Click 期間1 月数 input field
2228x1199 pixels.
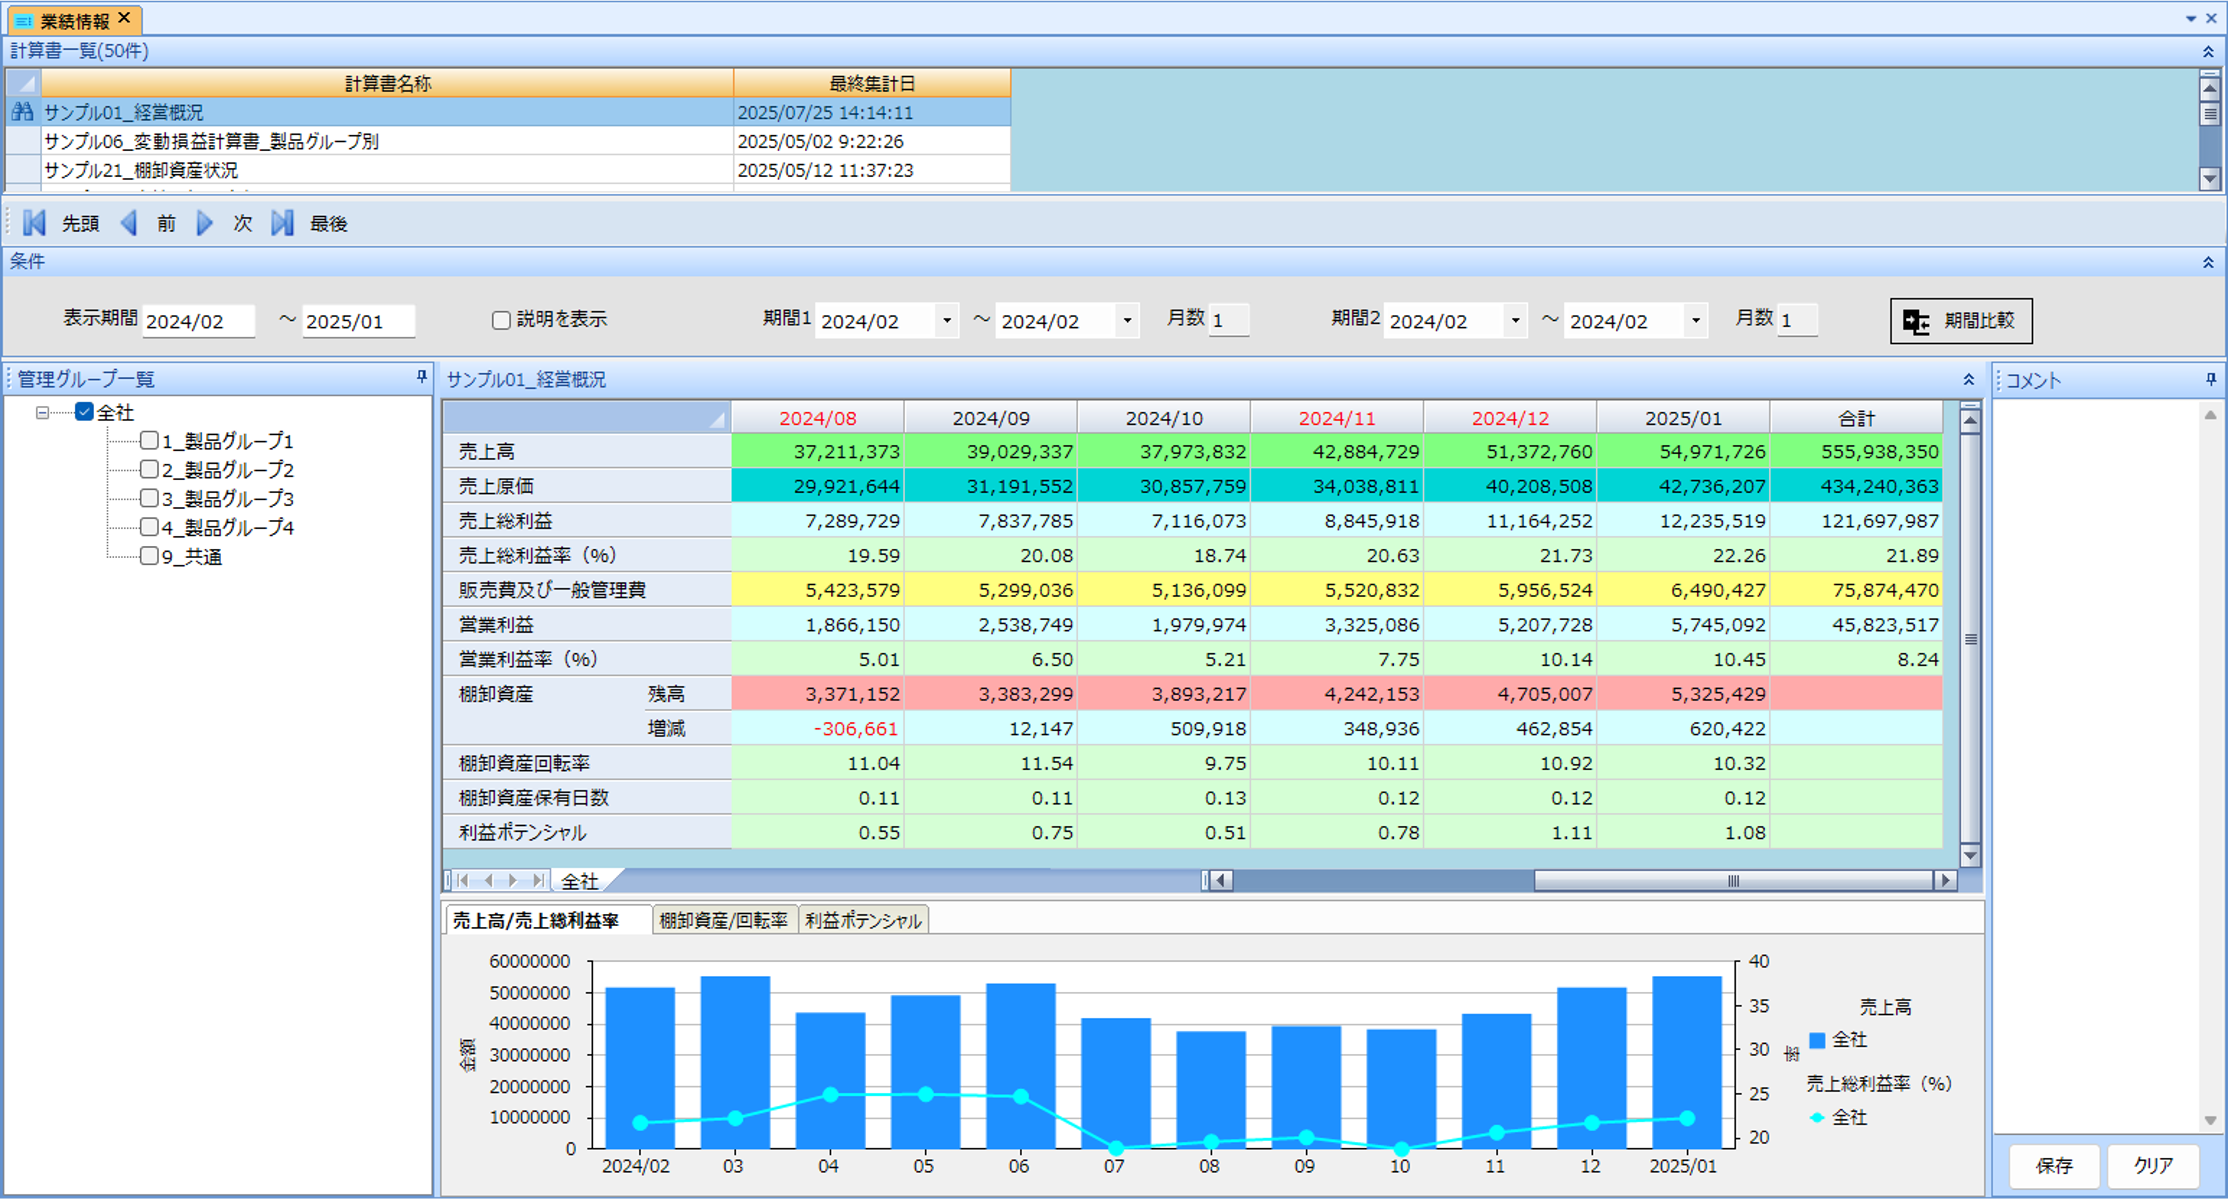pos(1229,321)
